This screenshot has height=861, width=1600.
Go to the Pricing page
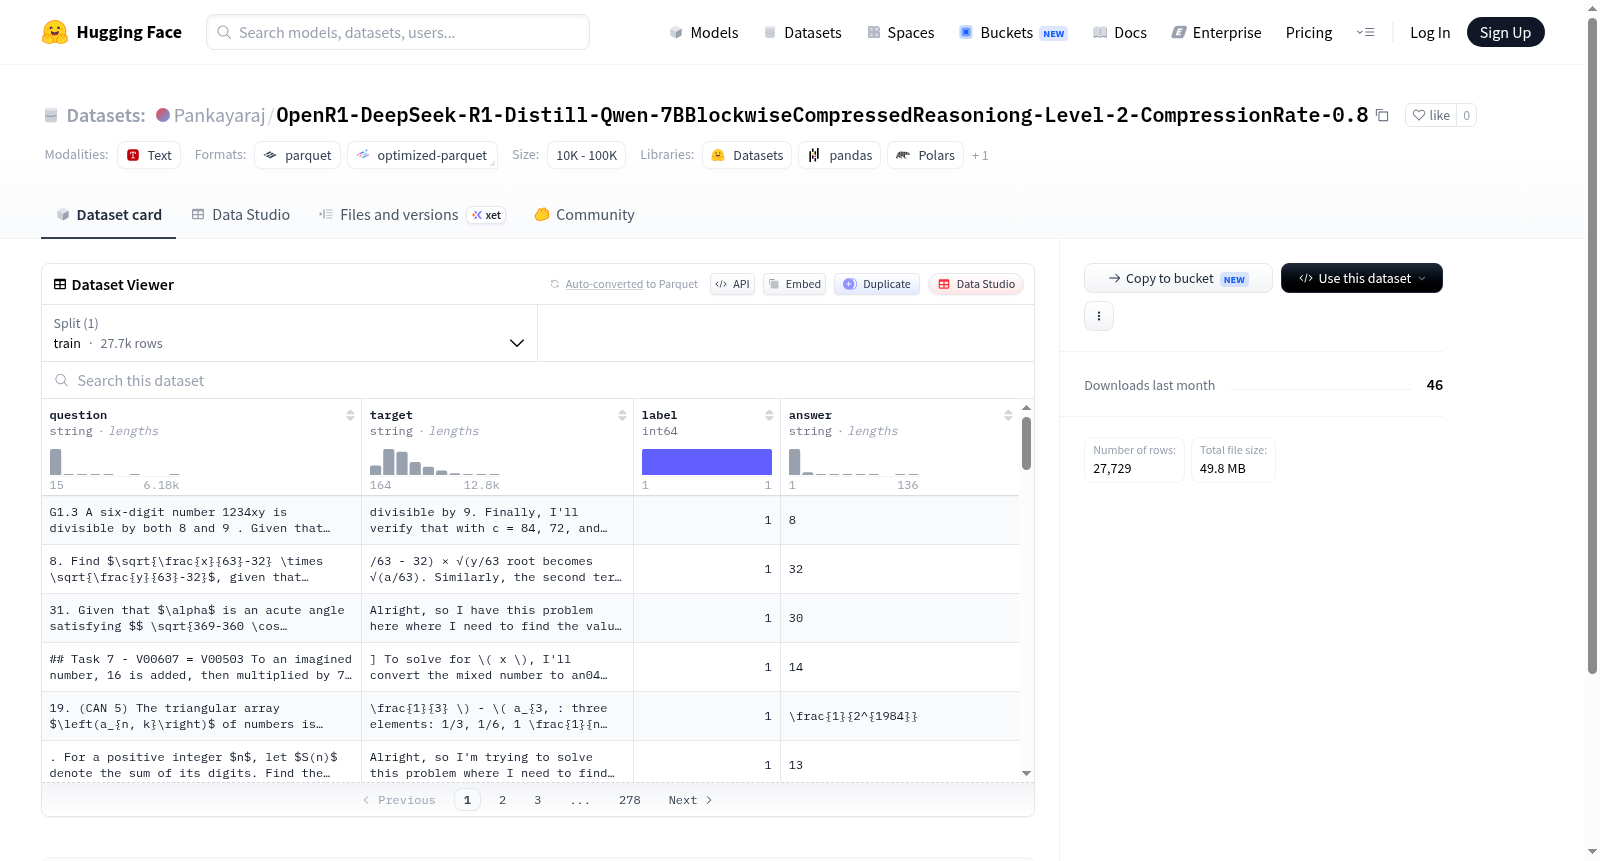1309,32
